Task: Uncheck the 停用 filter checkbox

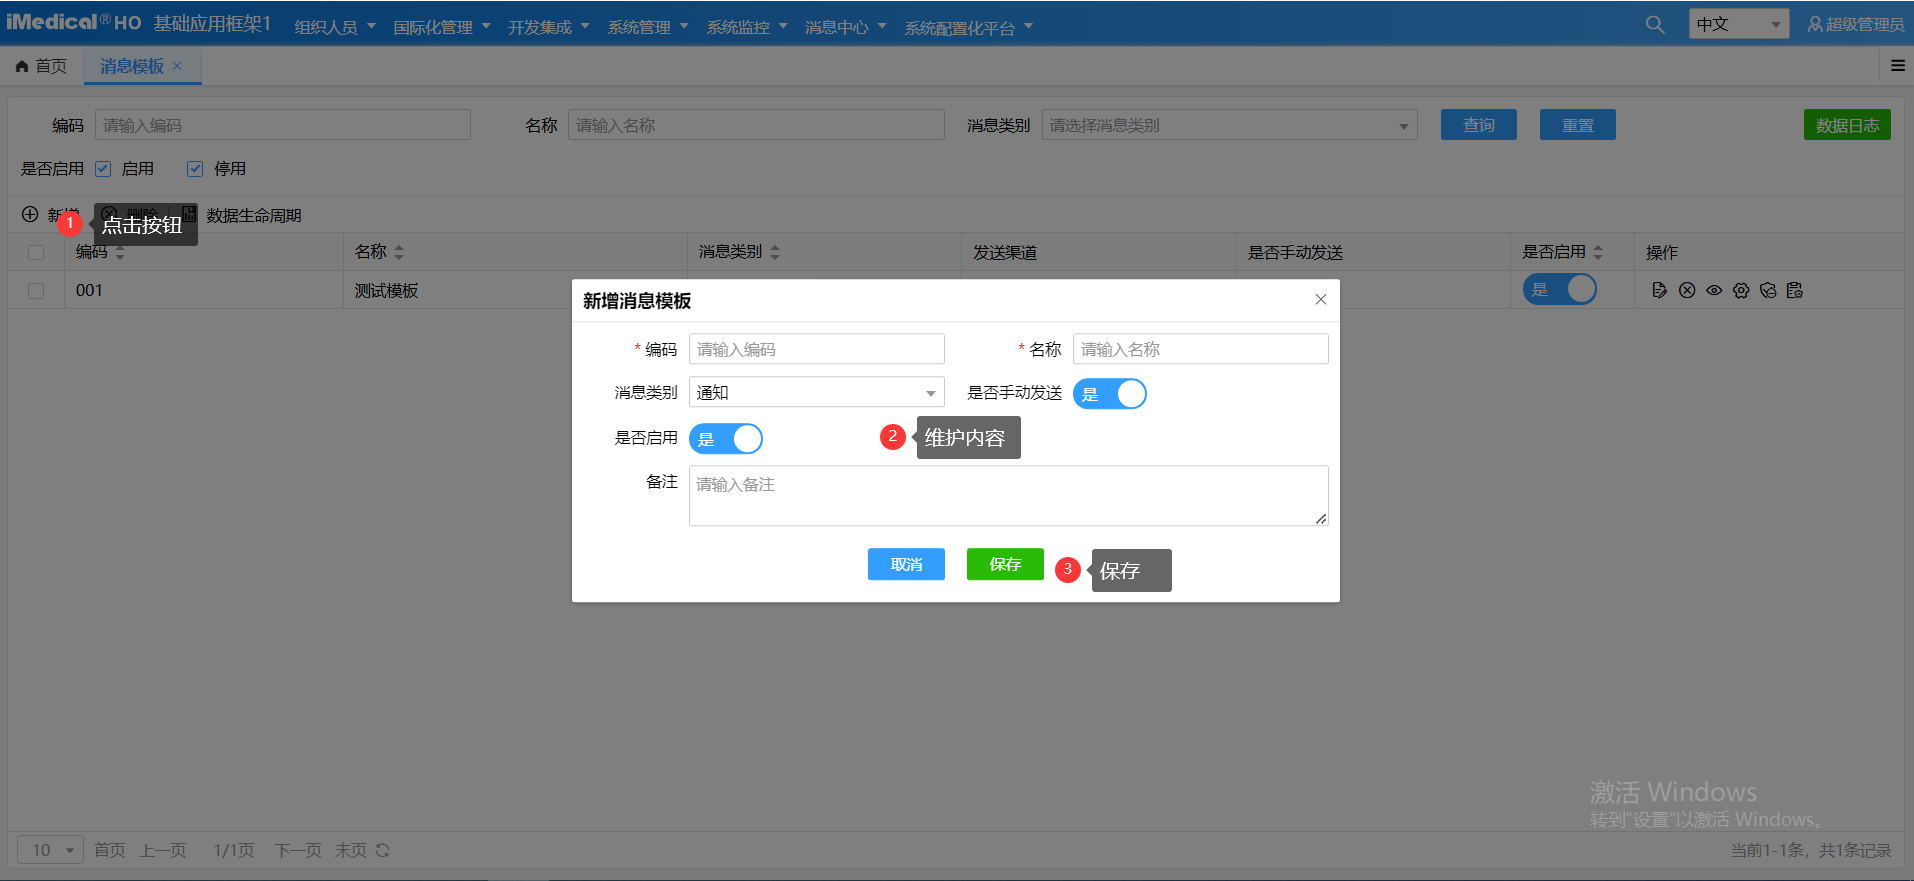Action: (195, 169)
